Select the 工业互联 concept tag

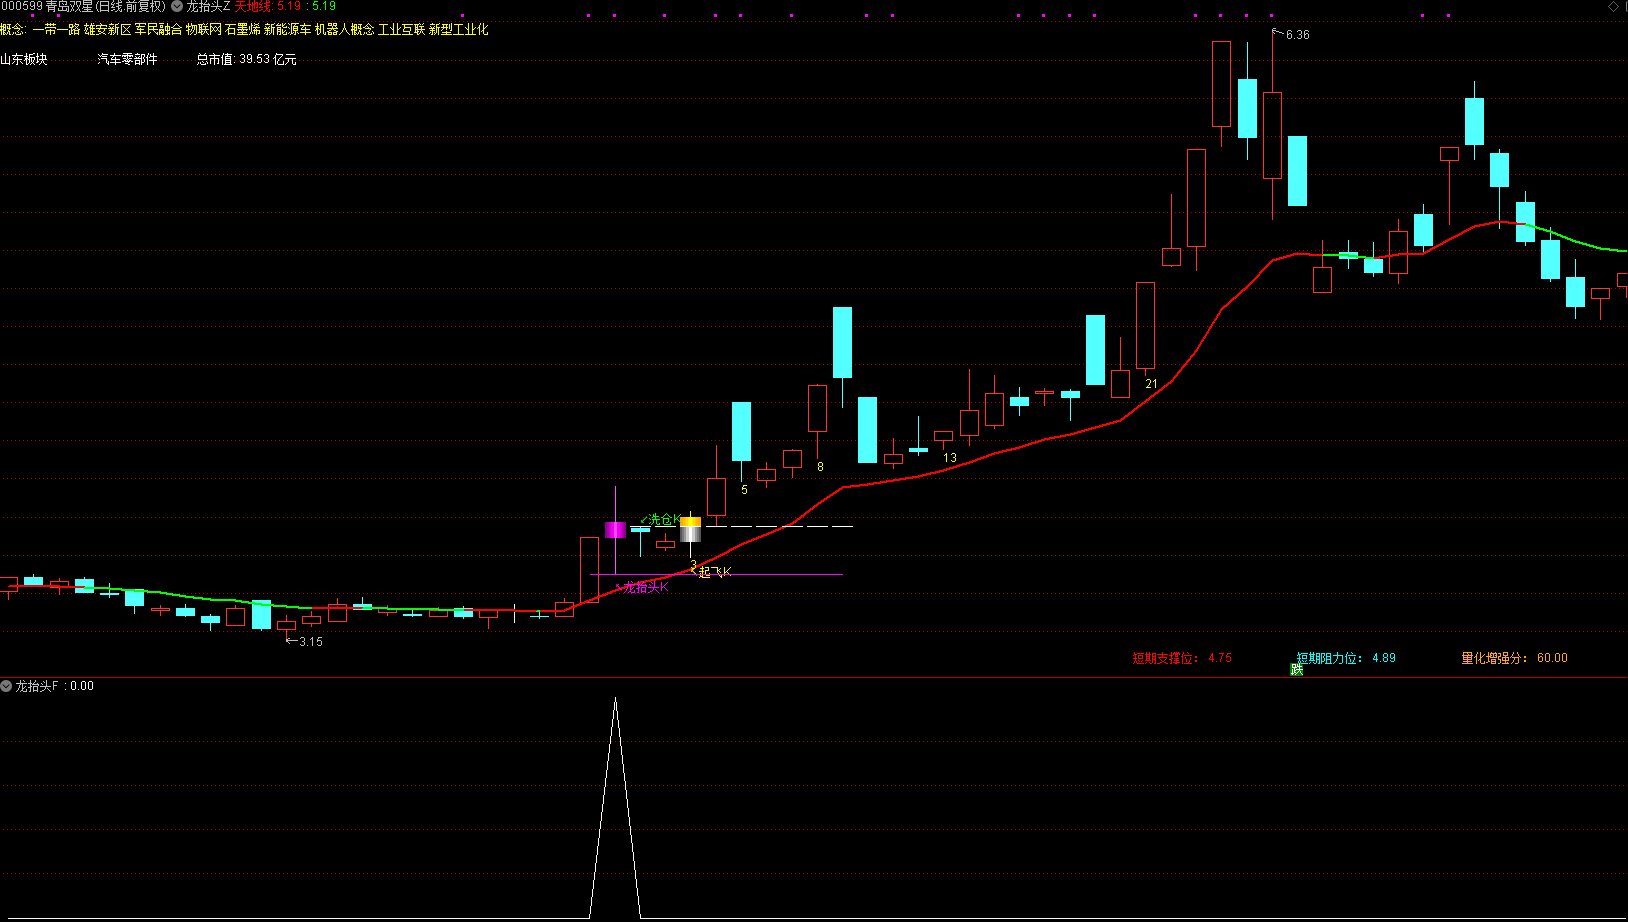[402, 30]
